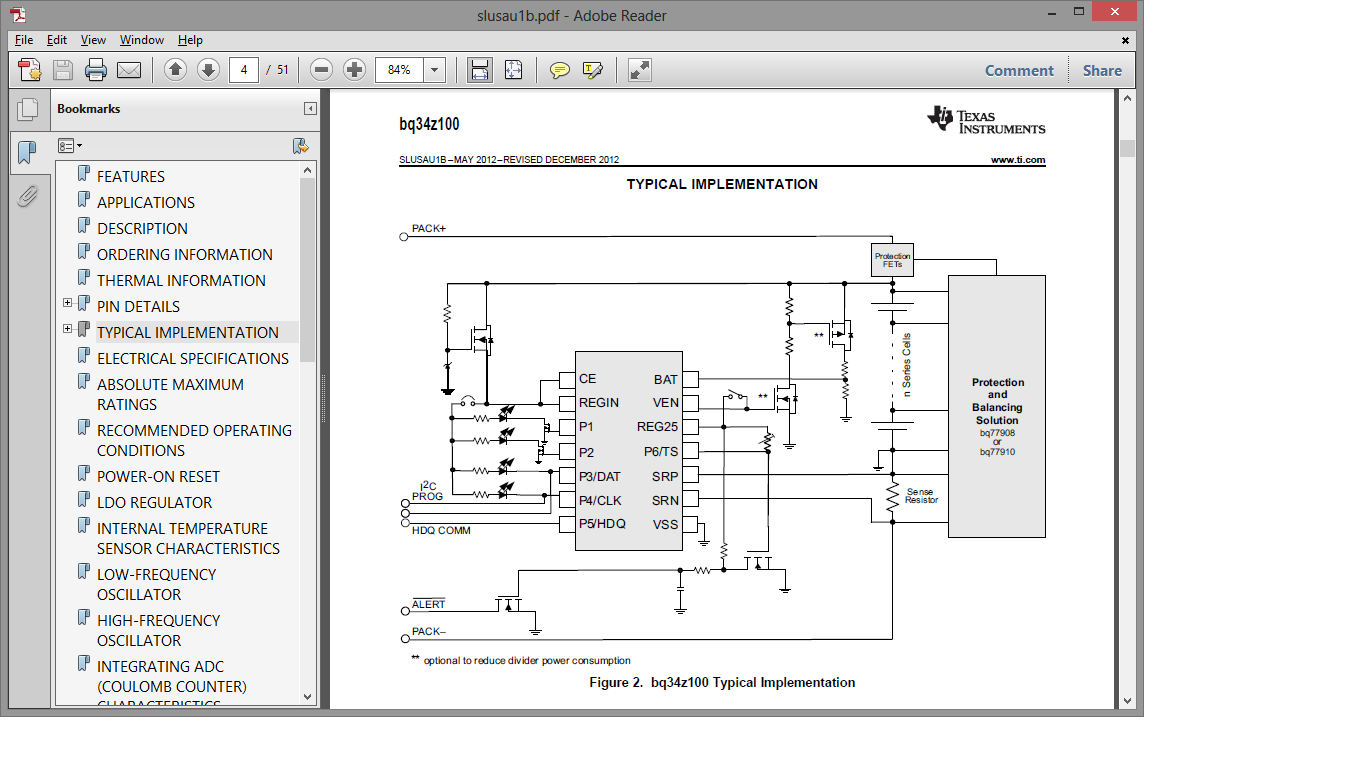The image size is (1366, 768).
Task: Expand the TYPICAL IMPLEMENTATION bookmark
Action: click(68, 329)
